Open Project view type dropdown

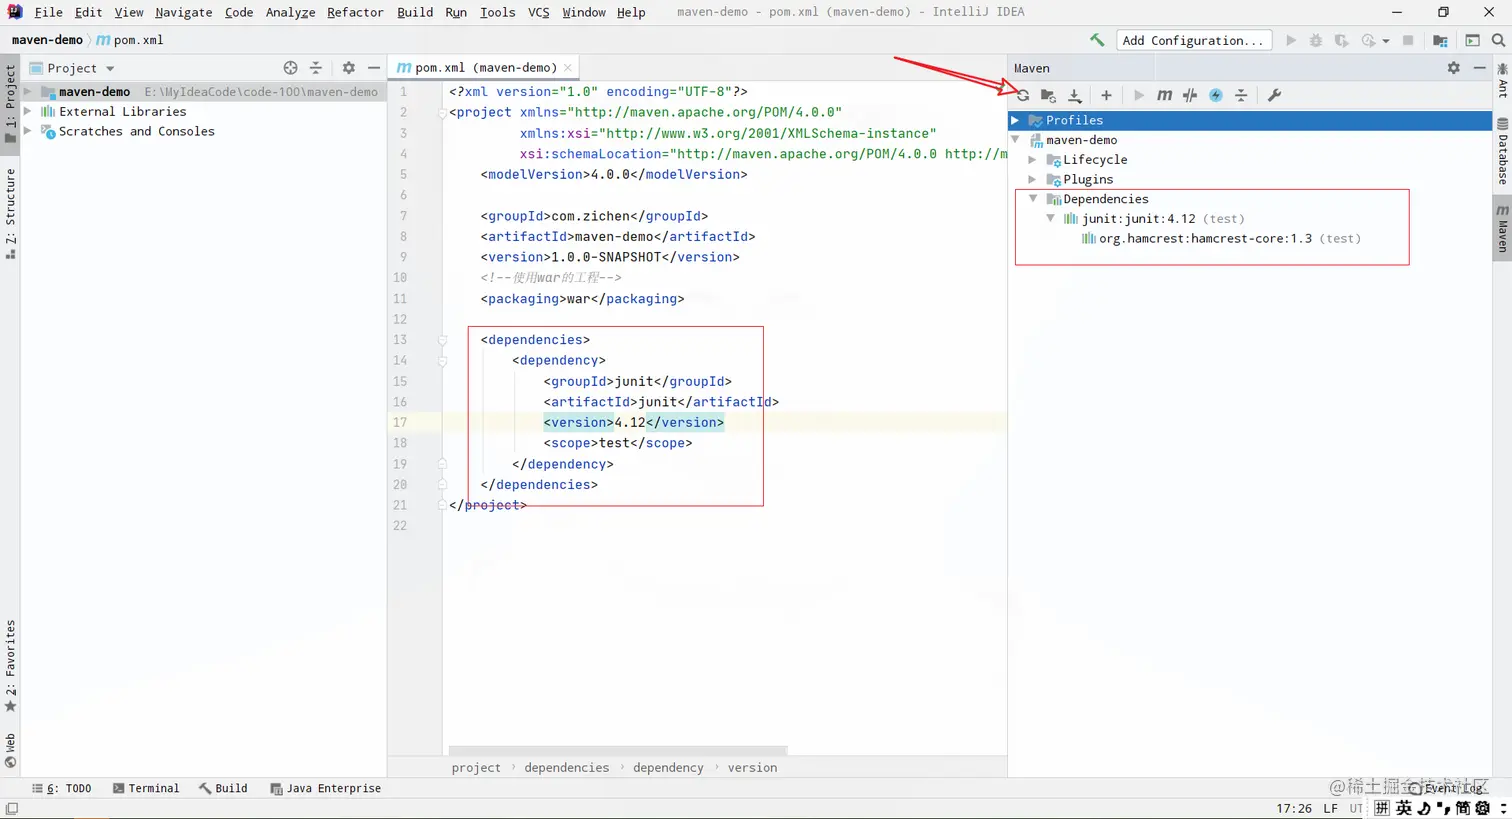pyautogui.click(x=110, y=69)
